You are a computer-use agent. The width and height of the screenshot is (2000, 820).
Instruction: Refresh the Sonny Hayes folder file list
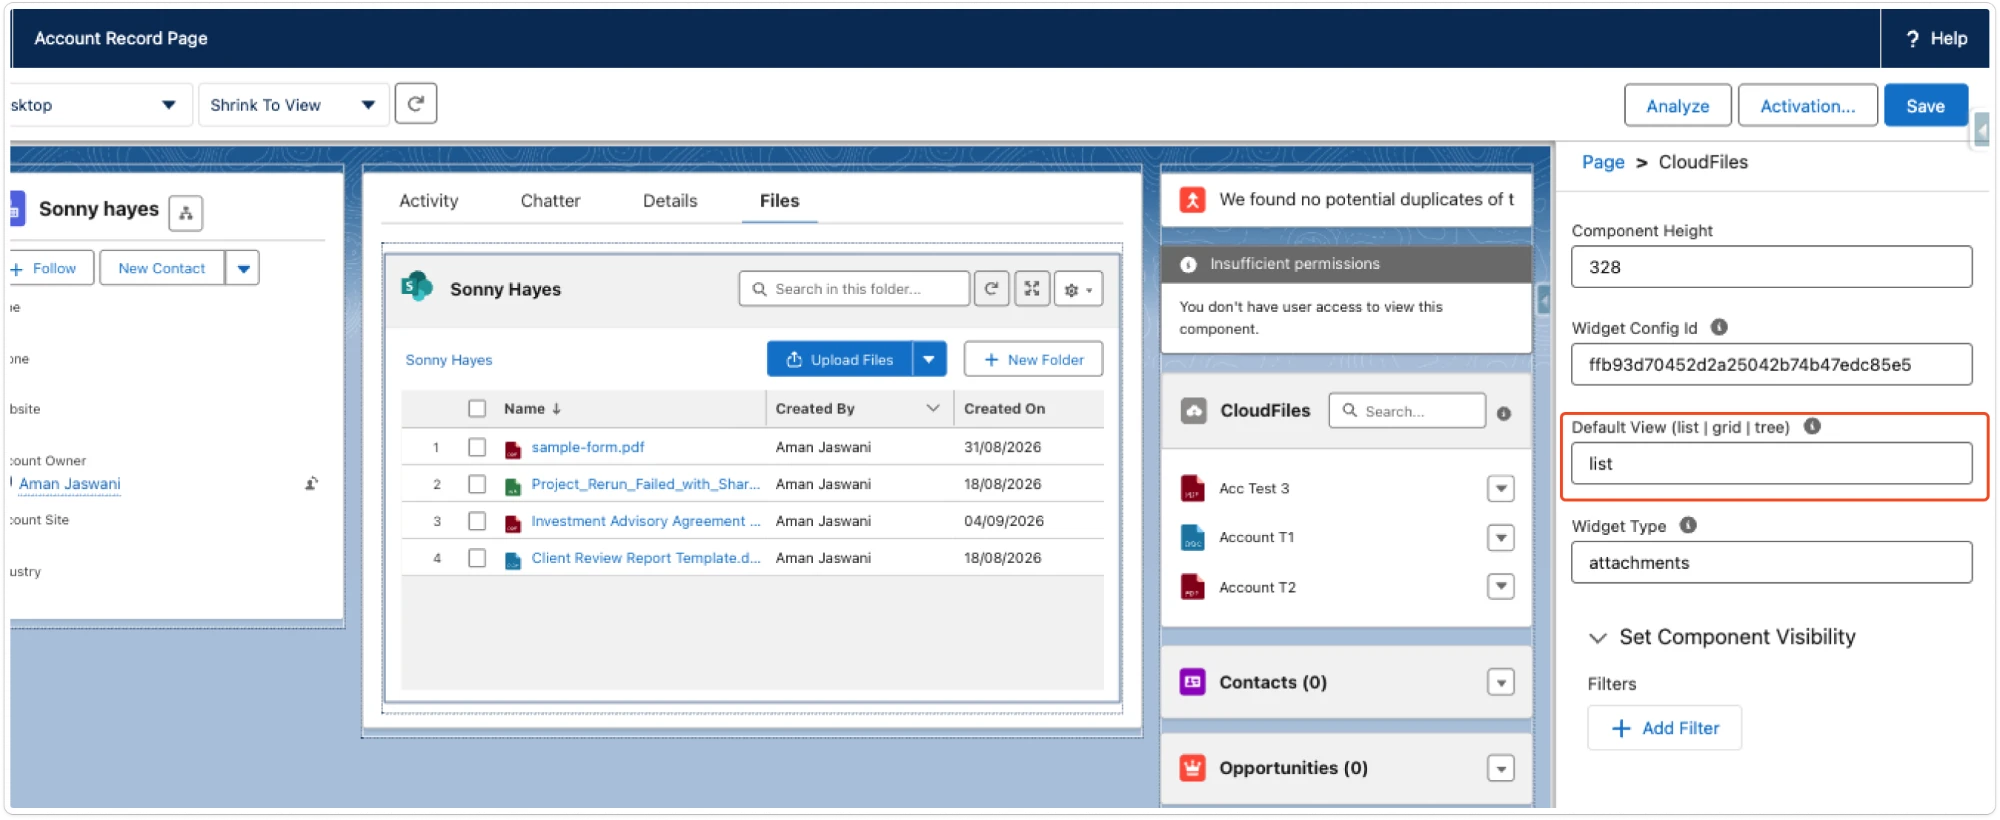point(991,289)
